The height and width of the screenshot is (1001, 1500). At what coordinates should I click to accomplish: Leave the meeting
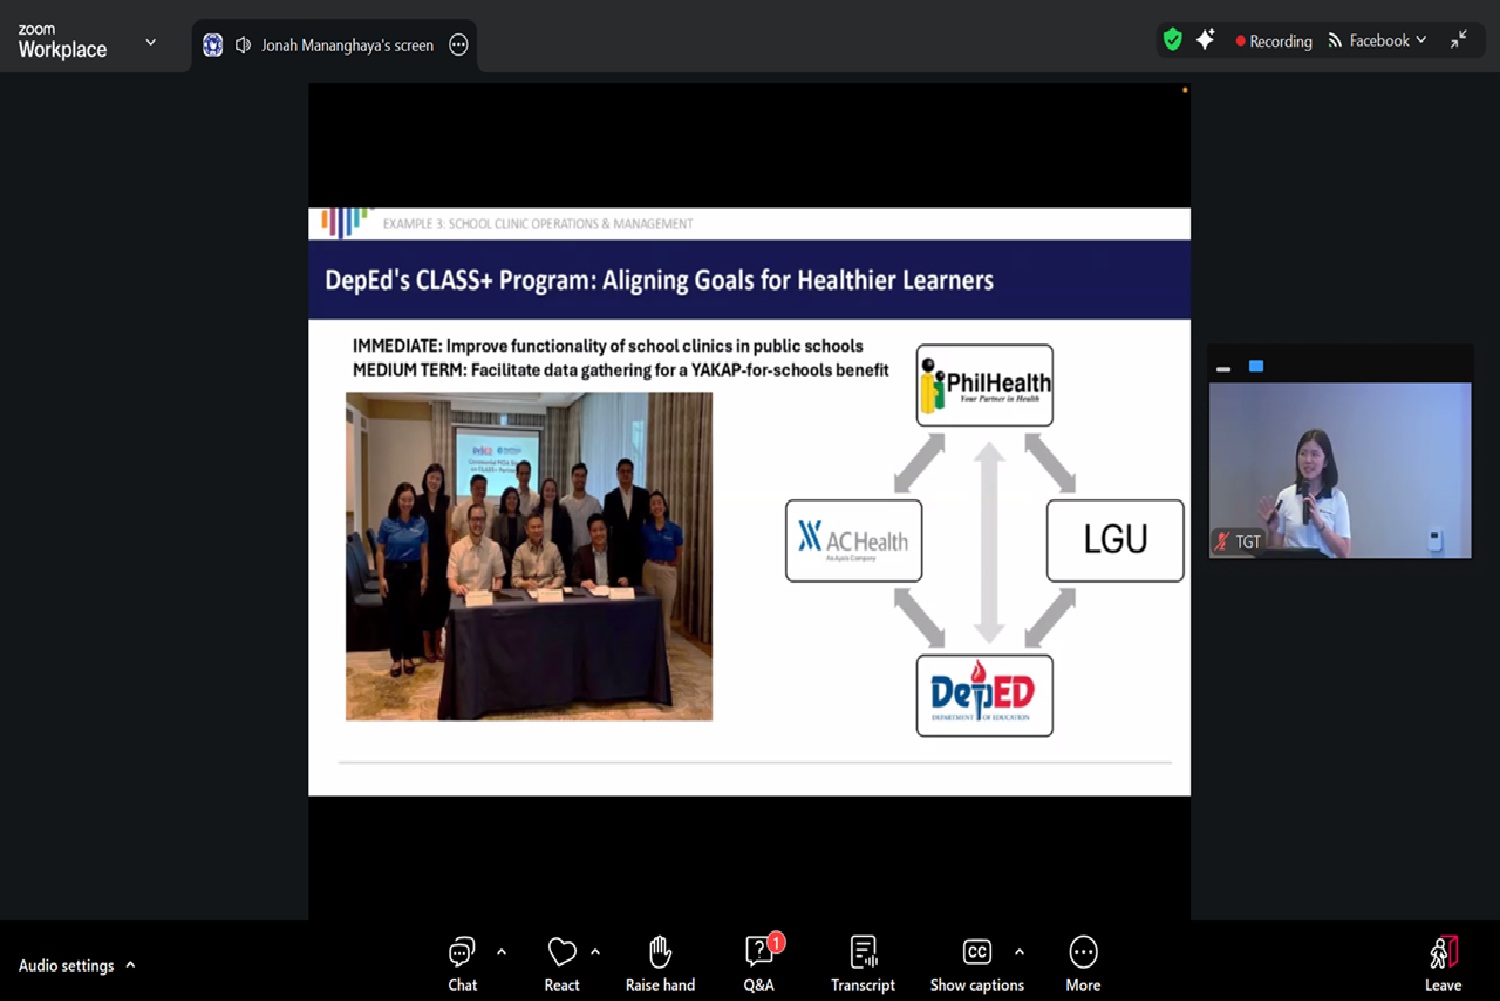coord(1443,963)
